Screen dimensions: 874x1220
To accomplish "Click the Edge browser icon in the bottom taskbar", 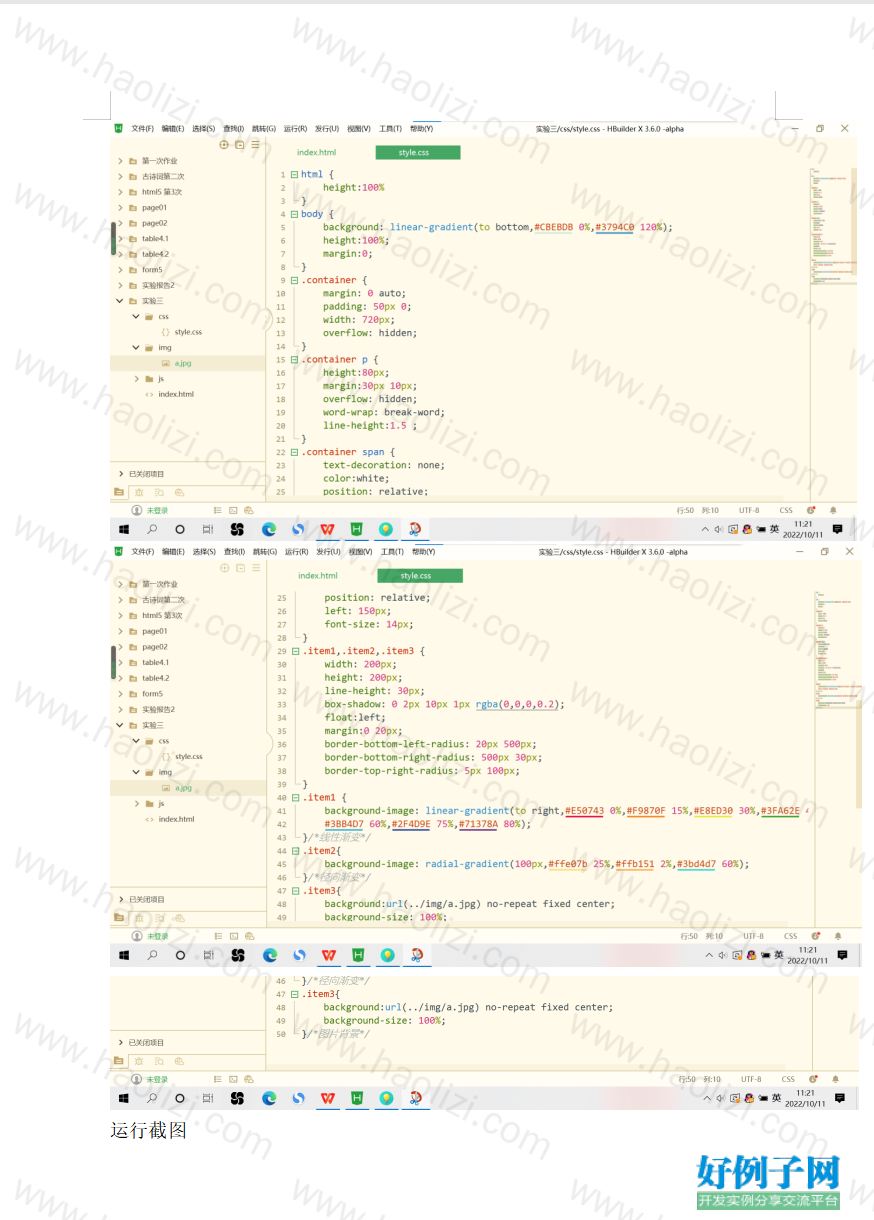I will [269, 1098].
